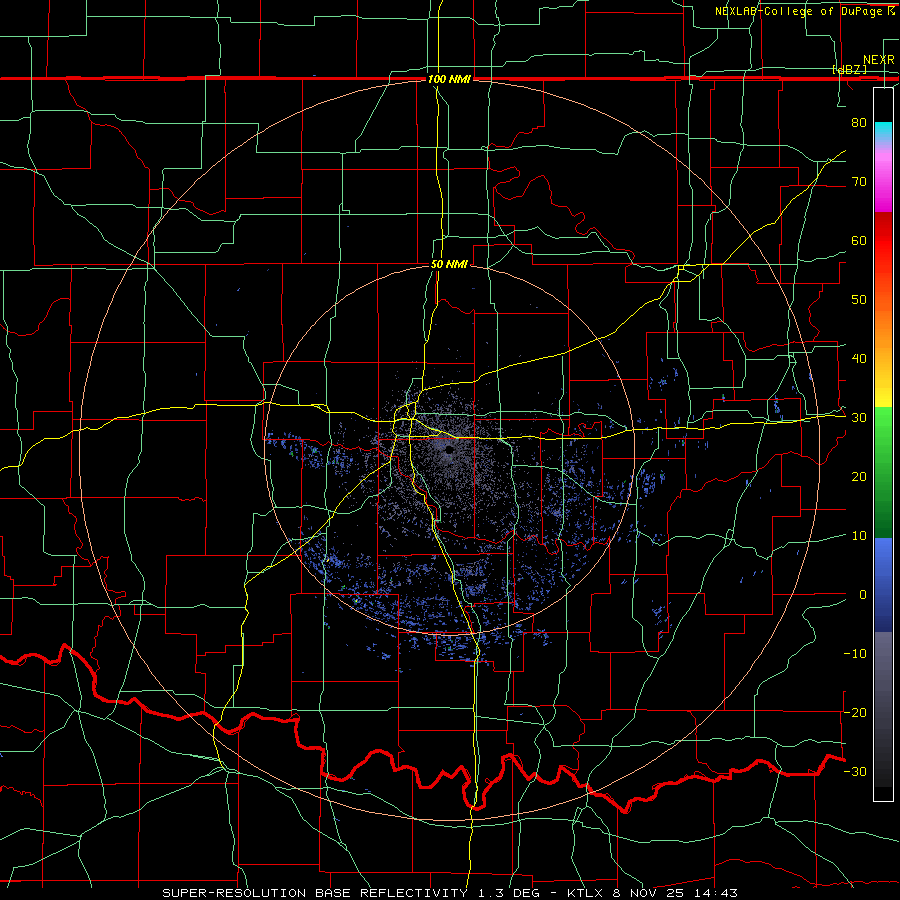Click the 10 value on the dBZ scale

point(859,536)
